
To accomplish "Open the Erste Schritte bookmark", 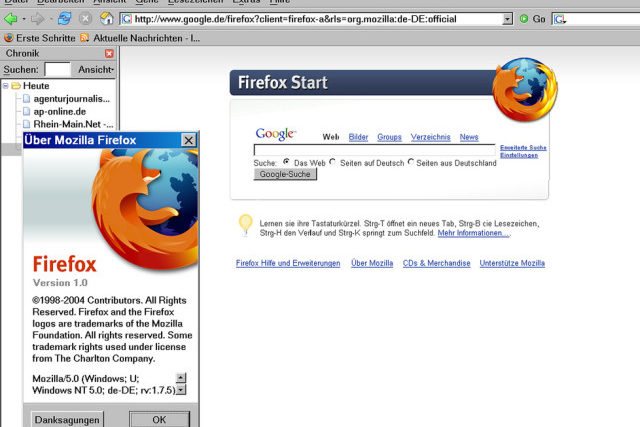I will tap(40, 38).
